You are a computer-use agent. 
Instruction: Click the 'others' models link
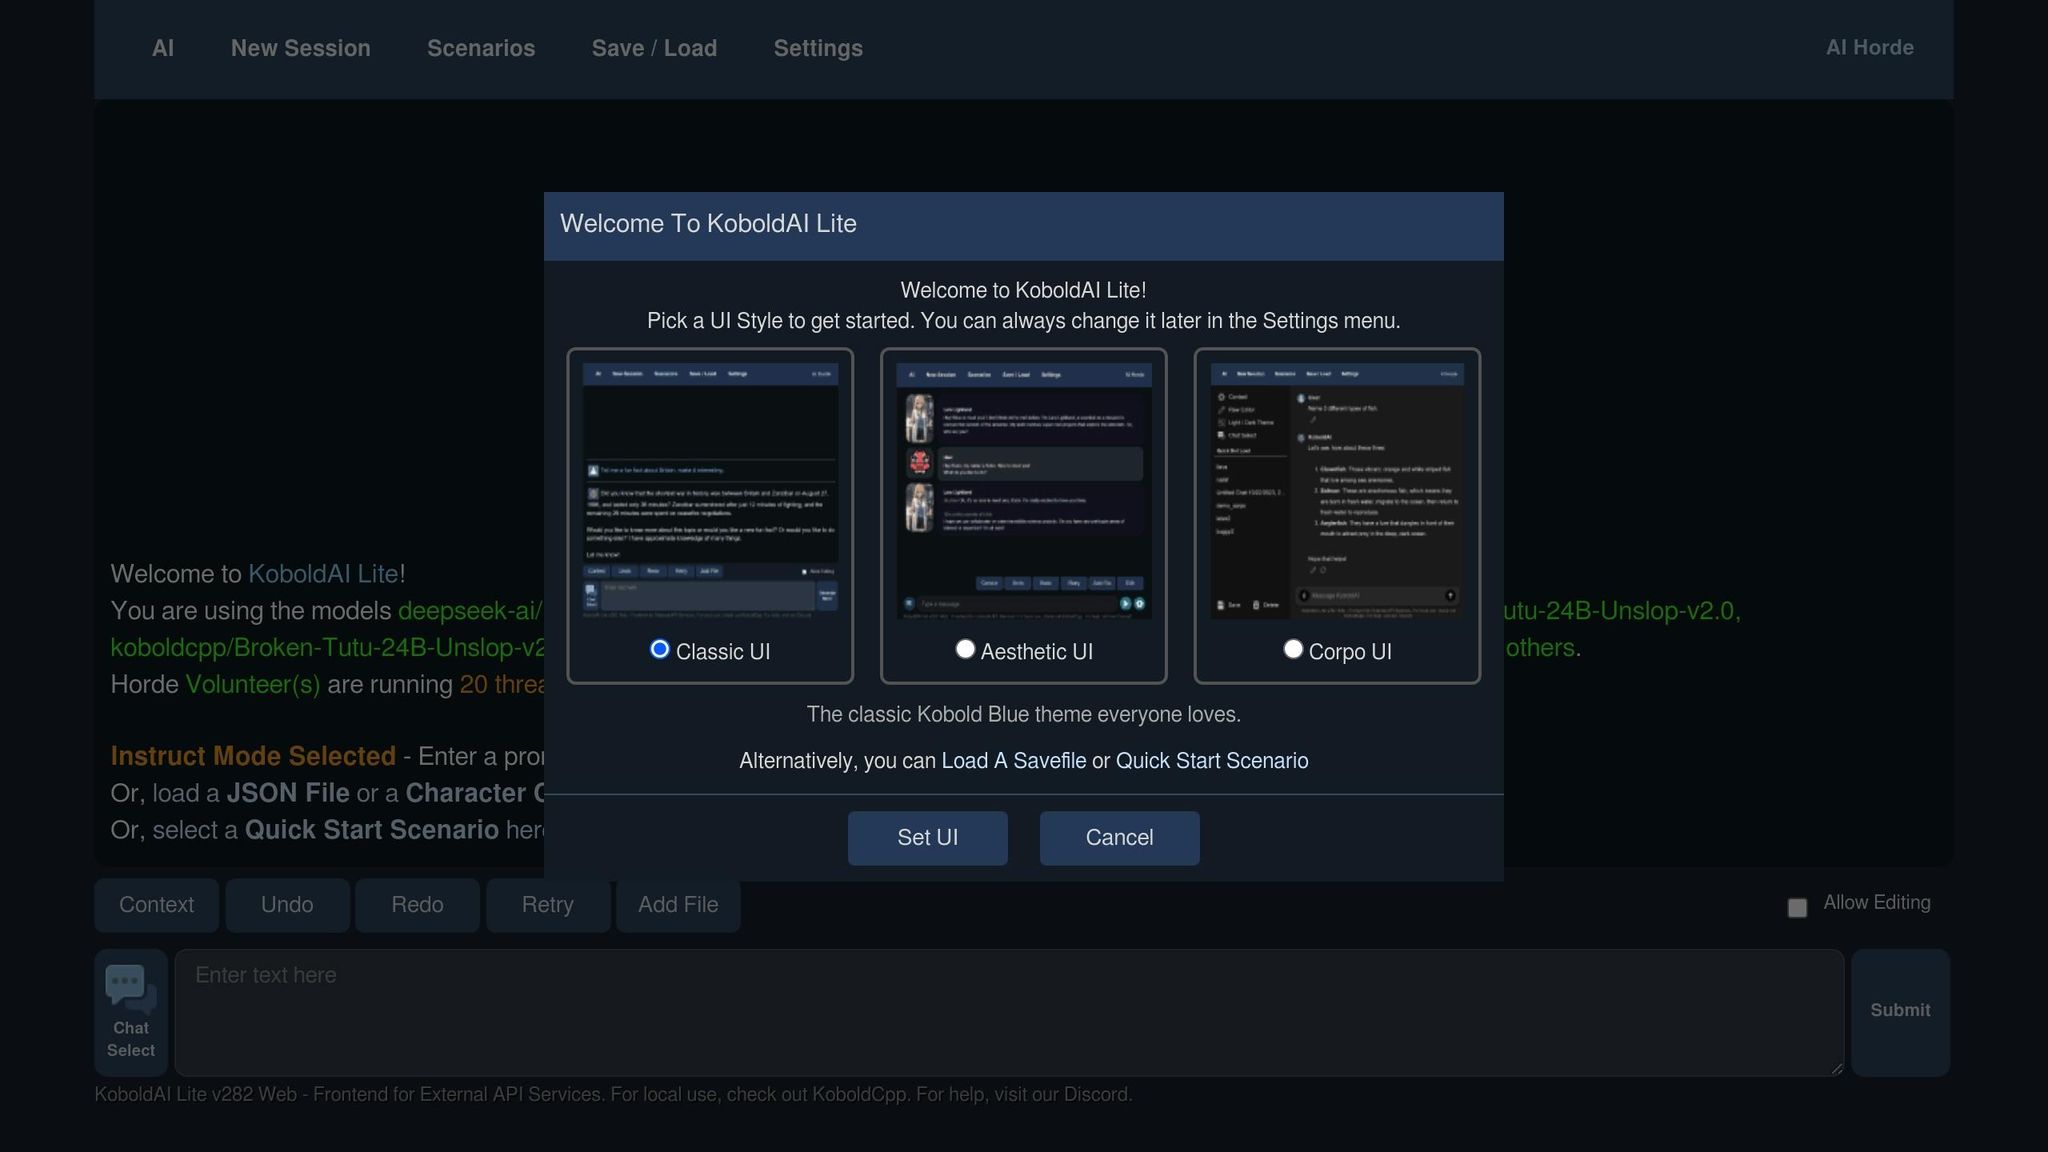1540,648
